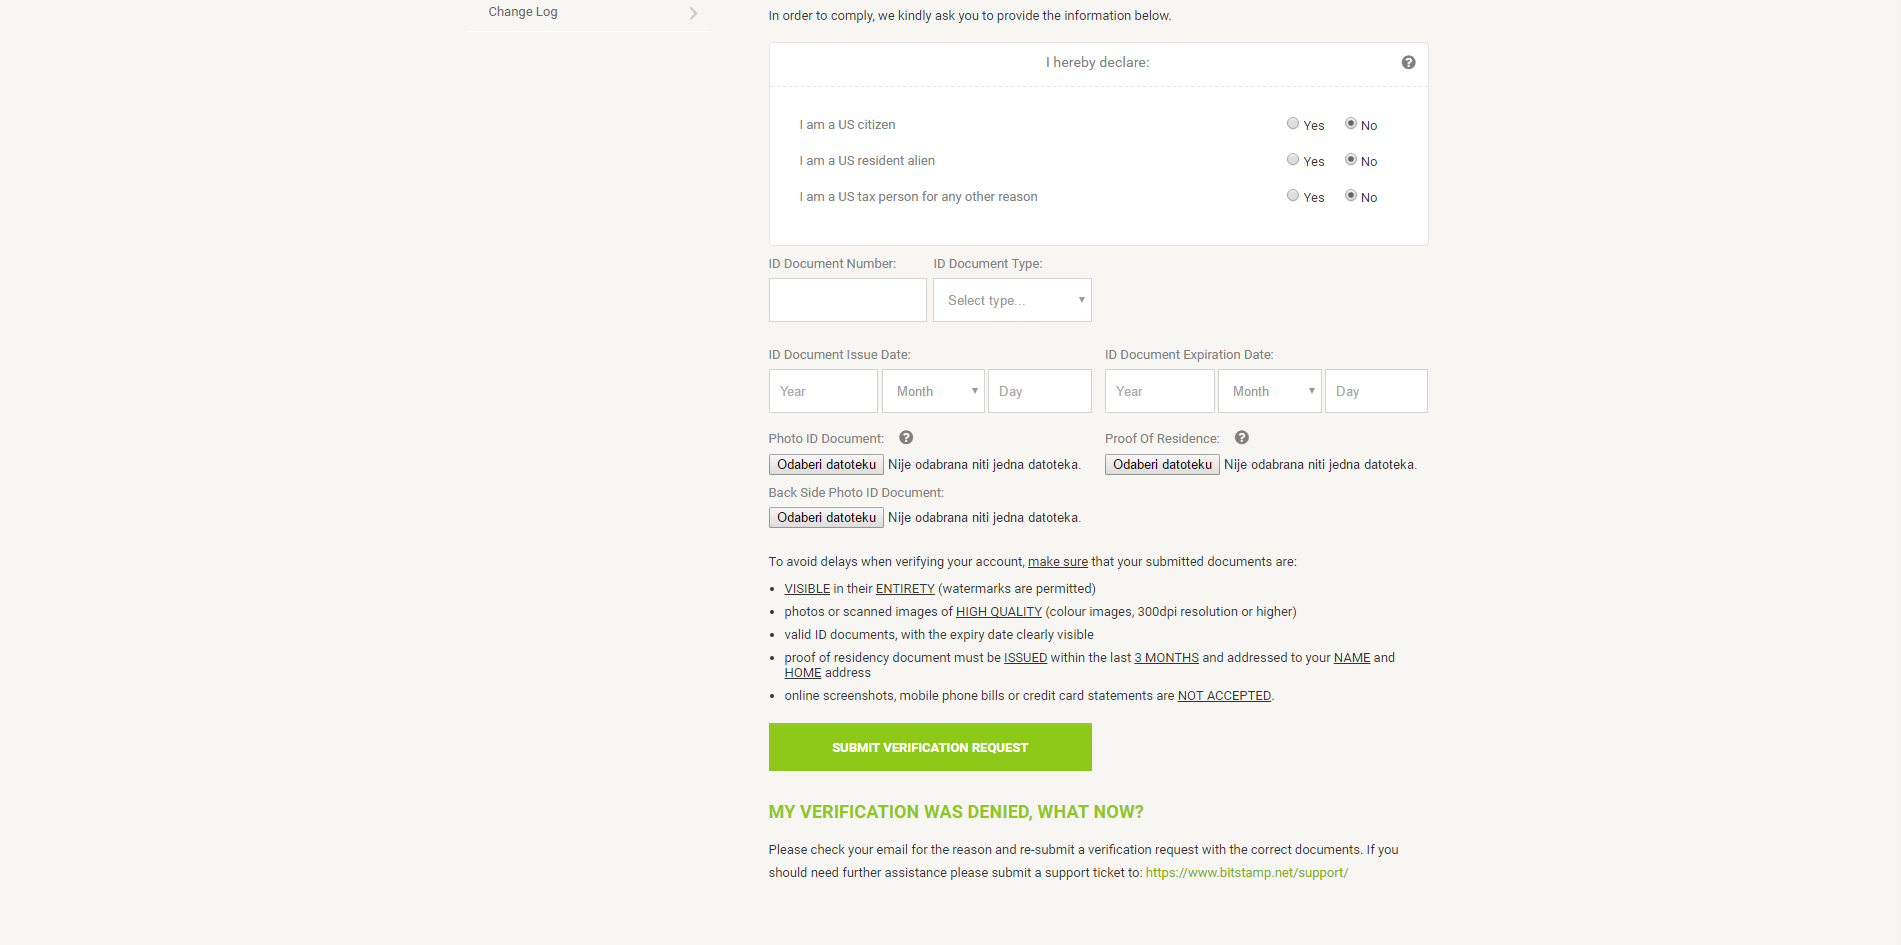This screenshot has height=945, width=1901.
Task: Open the ID Document Type dropdown
Action: coord(1012,300)
